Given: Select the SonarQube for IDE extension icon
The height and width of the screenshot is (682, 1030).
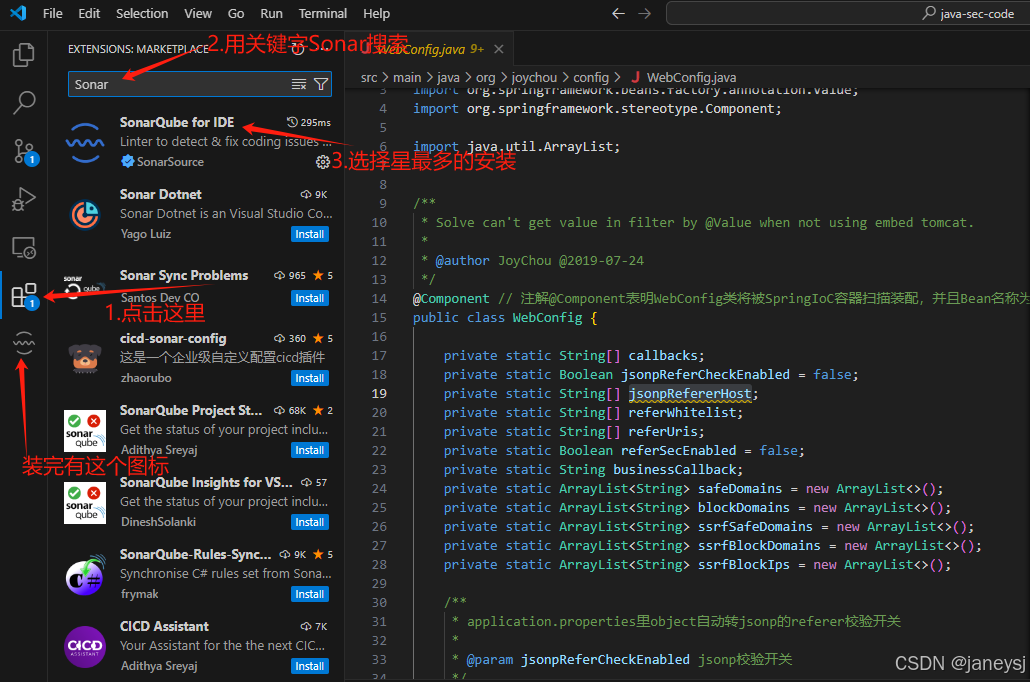Looking at the screenshot, I should pos(85,143).
